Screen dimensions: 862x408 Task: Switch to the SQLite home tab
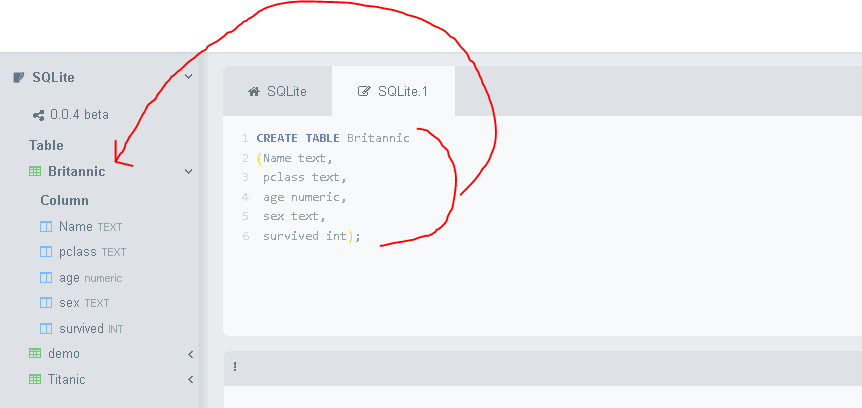278,91
